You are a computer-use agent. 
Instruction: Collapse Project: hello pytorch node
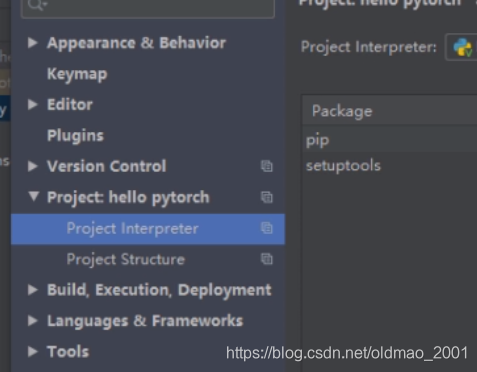[33, 196]
